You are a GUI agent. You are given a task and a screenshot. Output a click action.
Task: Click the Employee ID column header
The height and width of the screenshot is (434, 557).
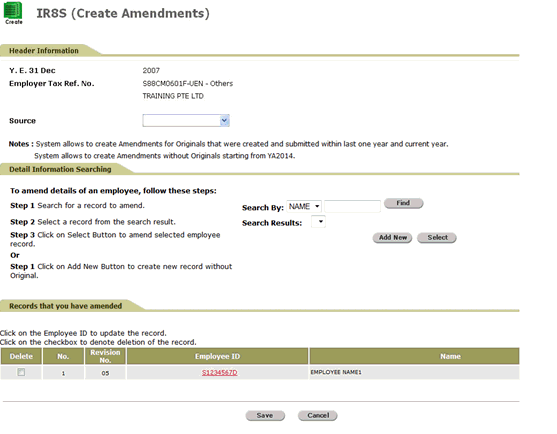(x=217, y=356)
